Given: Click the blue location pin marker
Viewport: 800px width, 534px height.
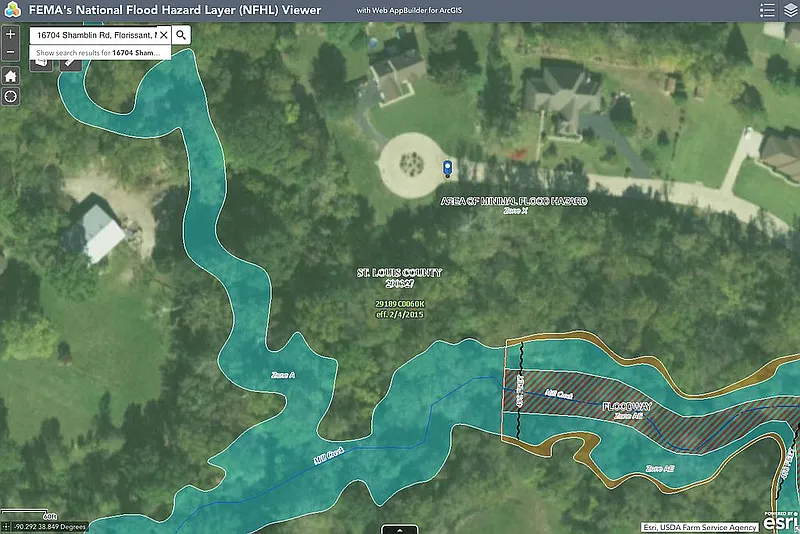Looking at the screenshot, I should click(447, 168).
